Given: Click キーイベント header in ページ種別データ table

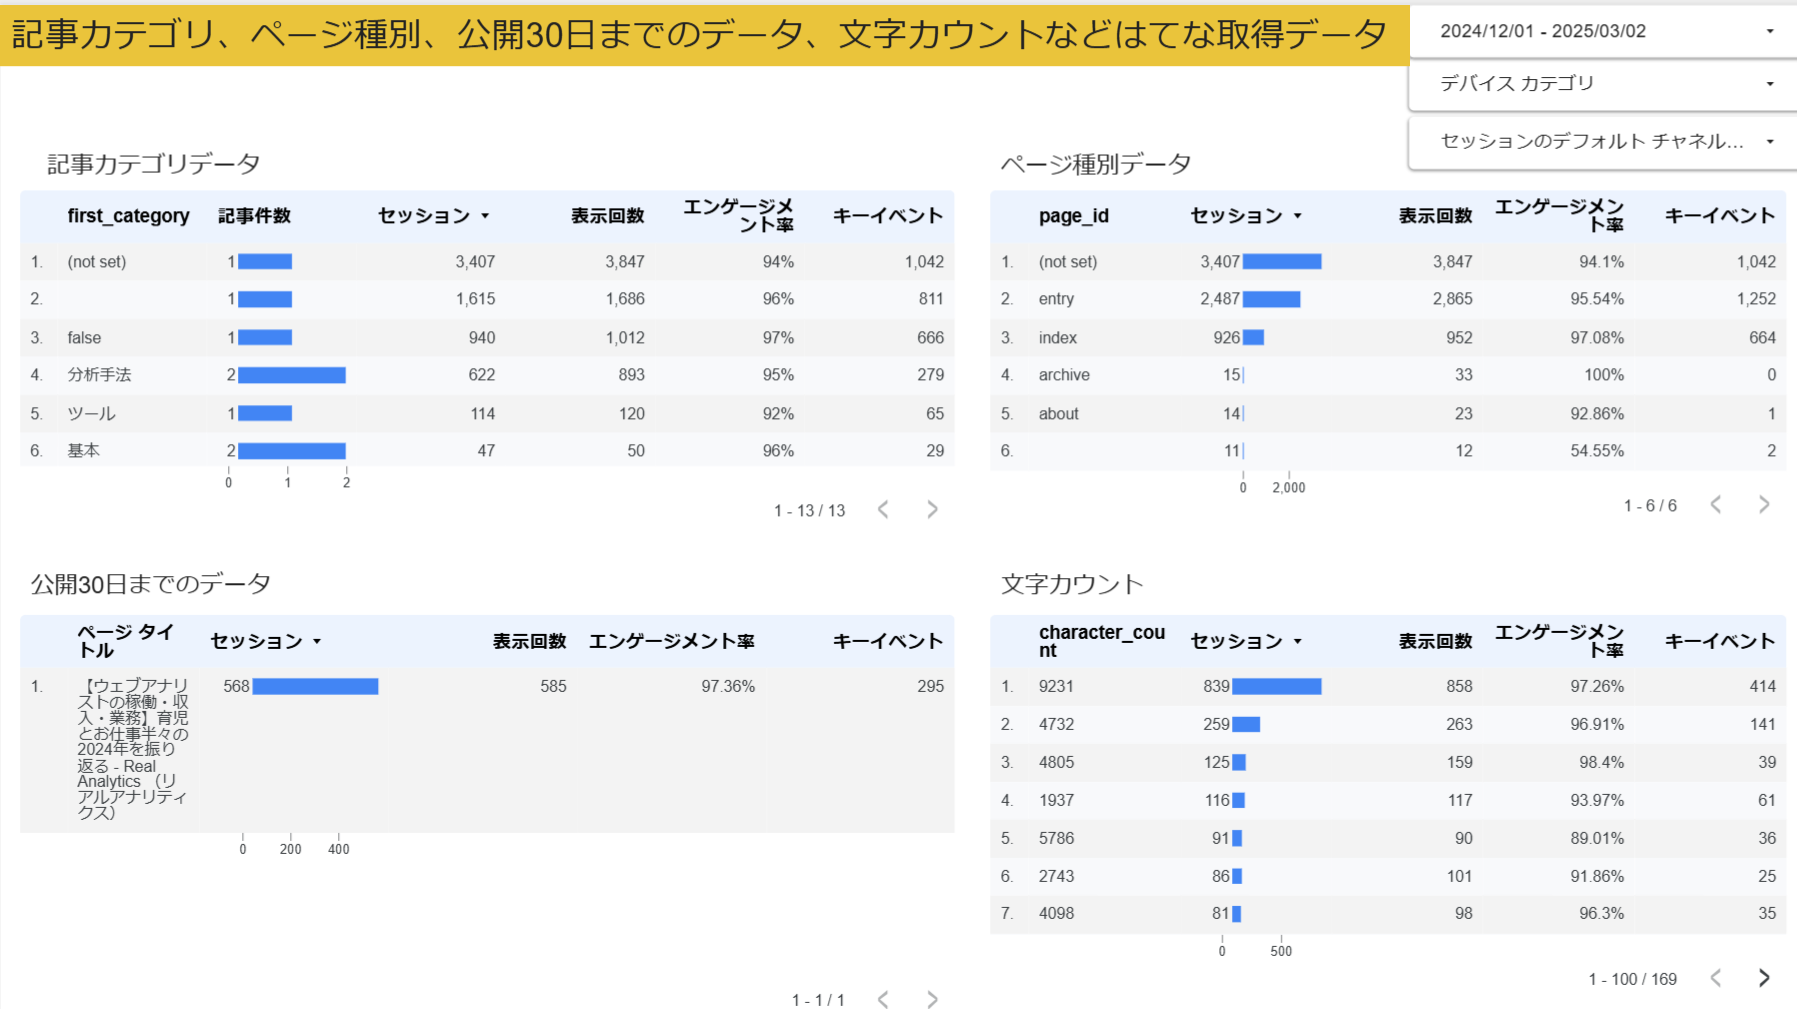Looking at the screenshot, I should click(1720, 216).
